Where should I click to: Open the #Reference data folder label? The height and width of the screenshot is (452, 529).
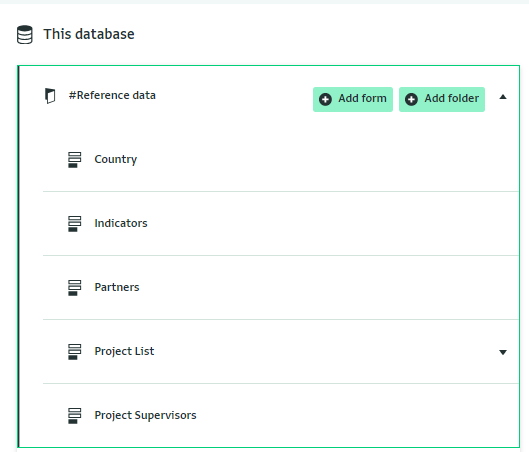pyautogui.click(x=112, y=95)
